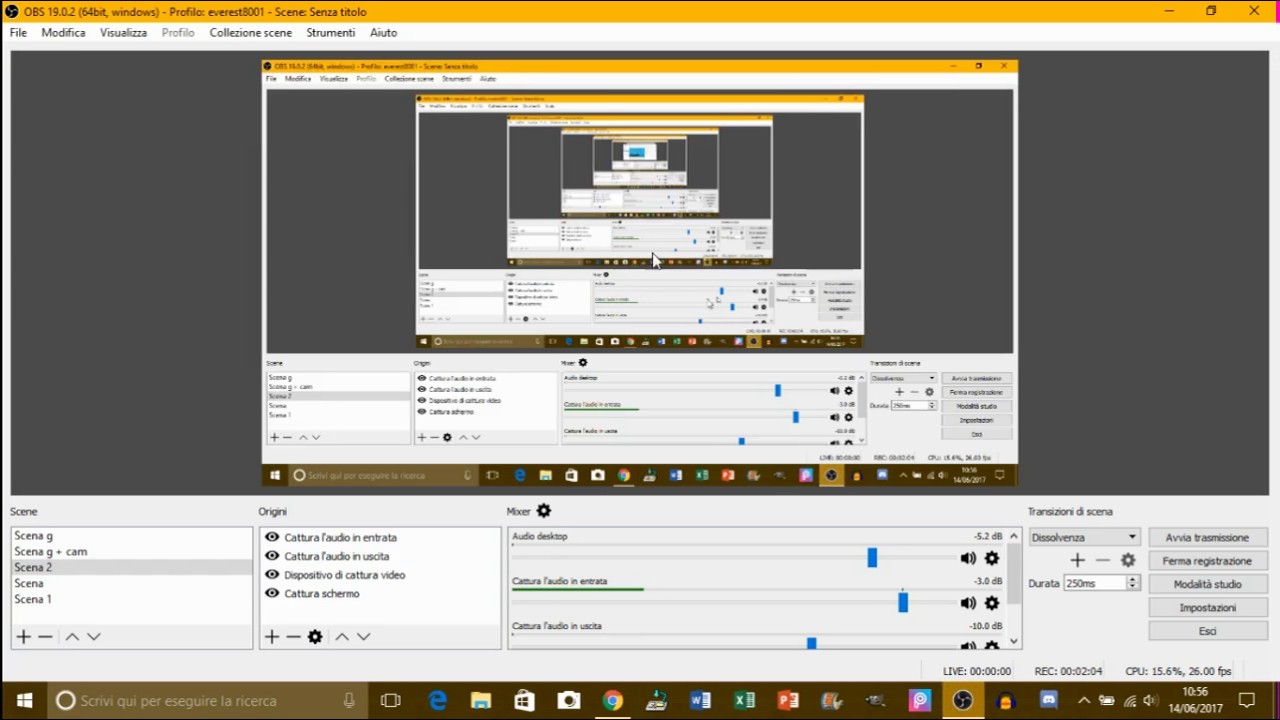The width and height of the screenshot is (1280, 720).
Task: Move the selected scene down
Action: click(x=93, y=636)
